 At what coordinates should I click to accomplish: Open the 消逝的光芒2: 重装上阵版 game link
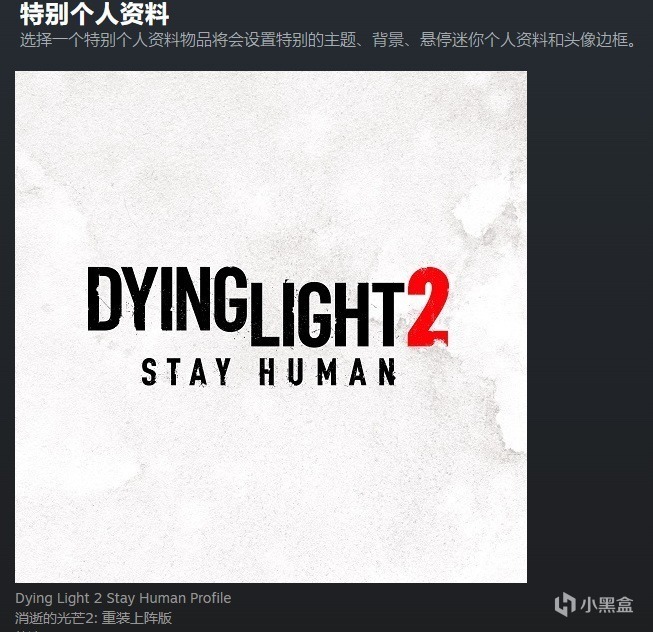coord(93,618)
